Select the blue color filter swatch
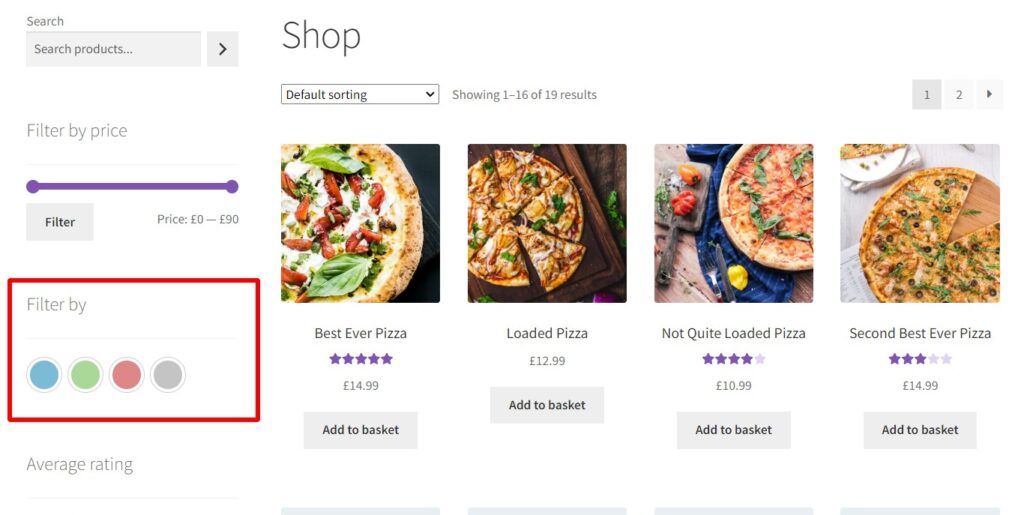Viewport: 1024px width, 515px height. pos(44,375)
